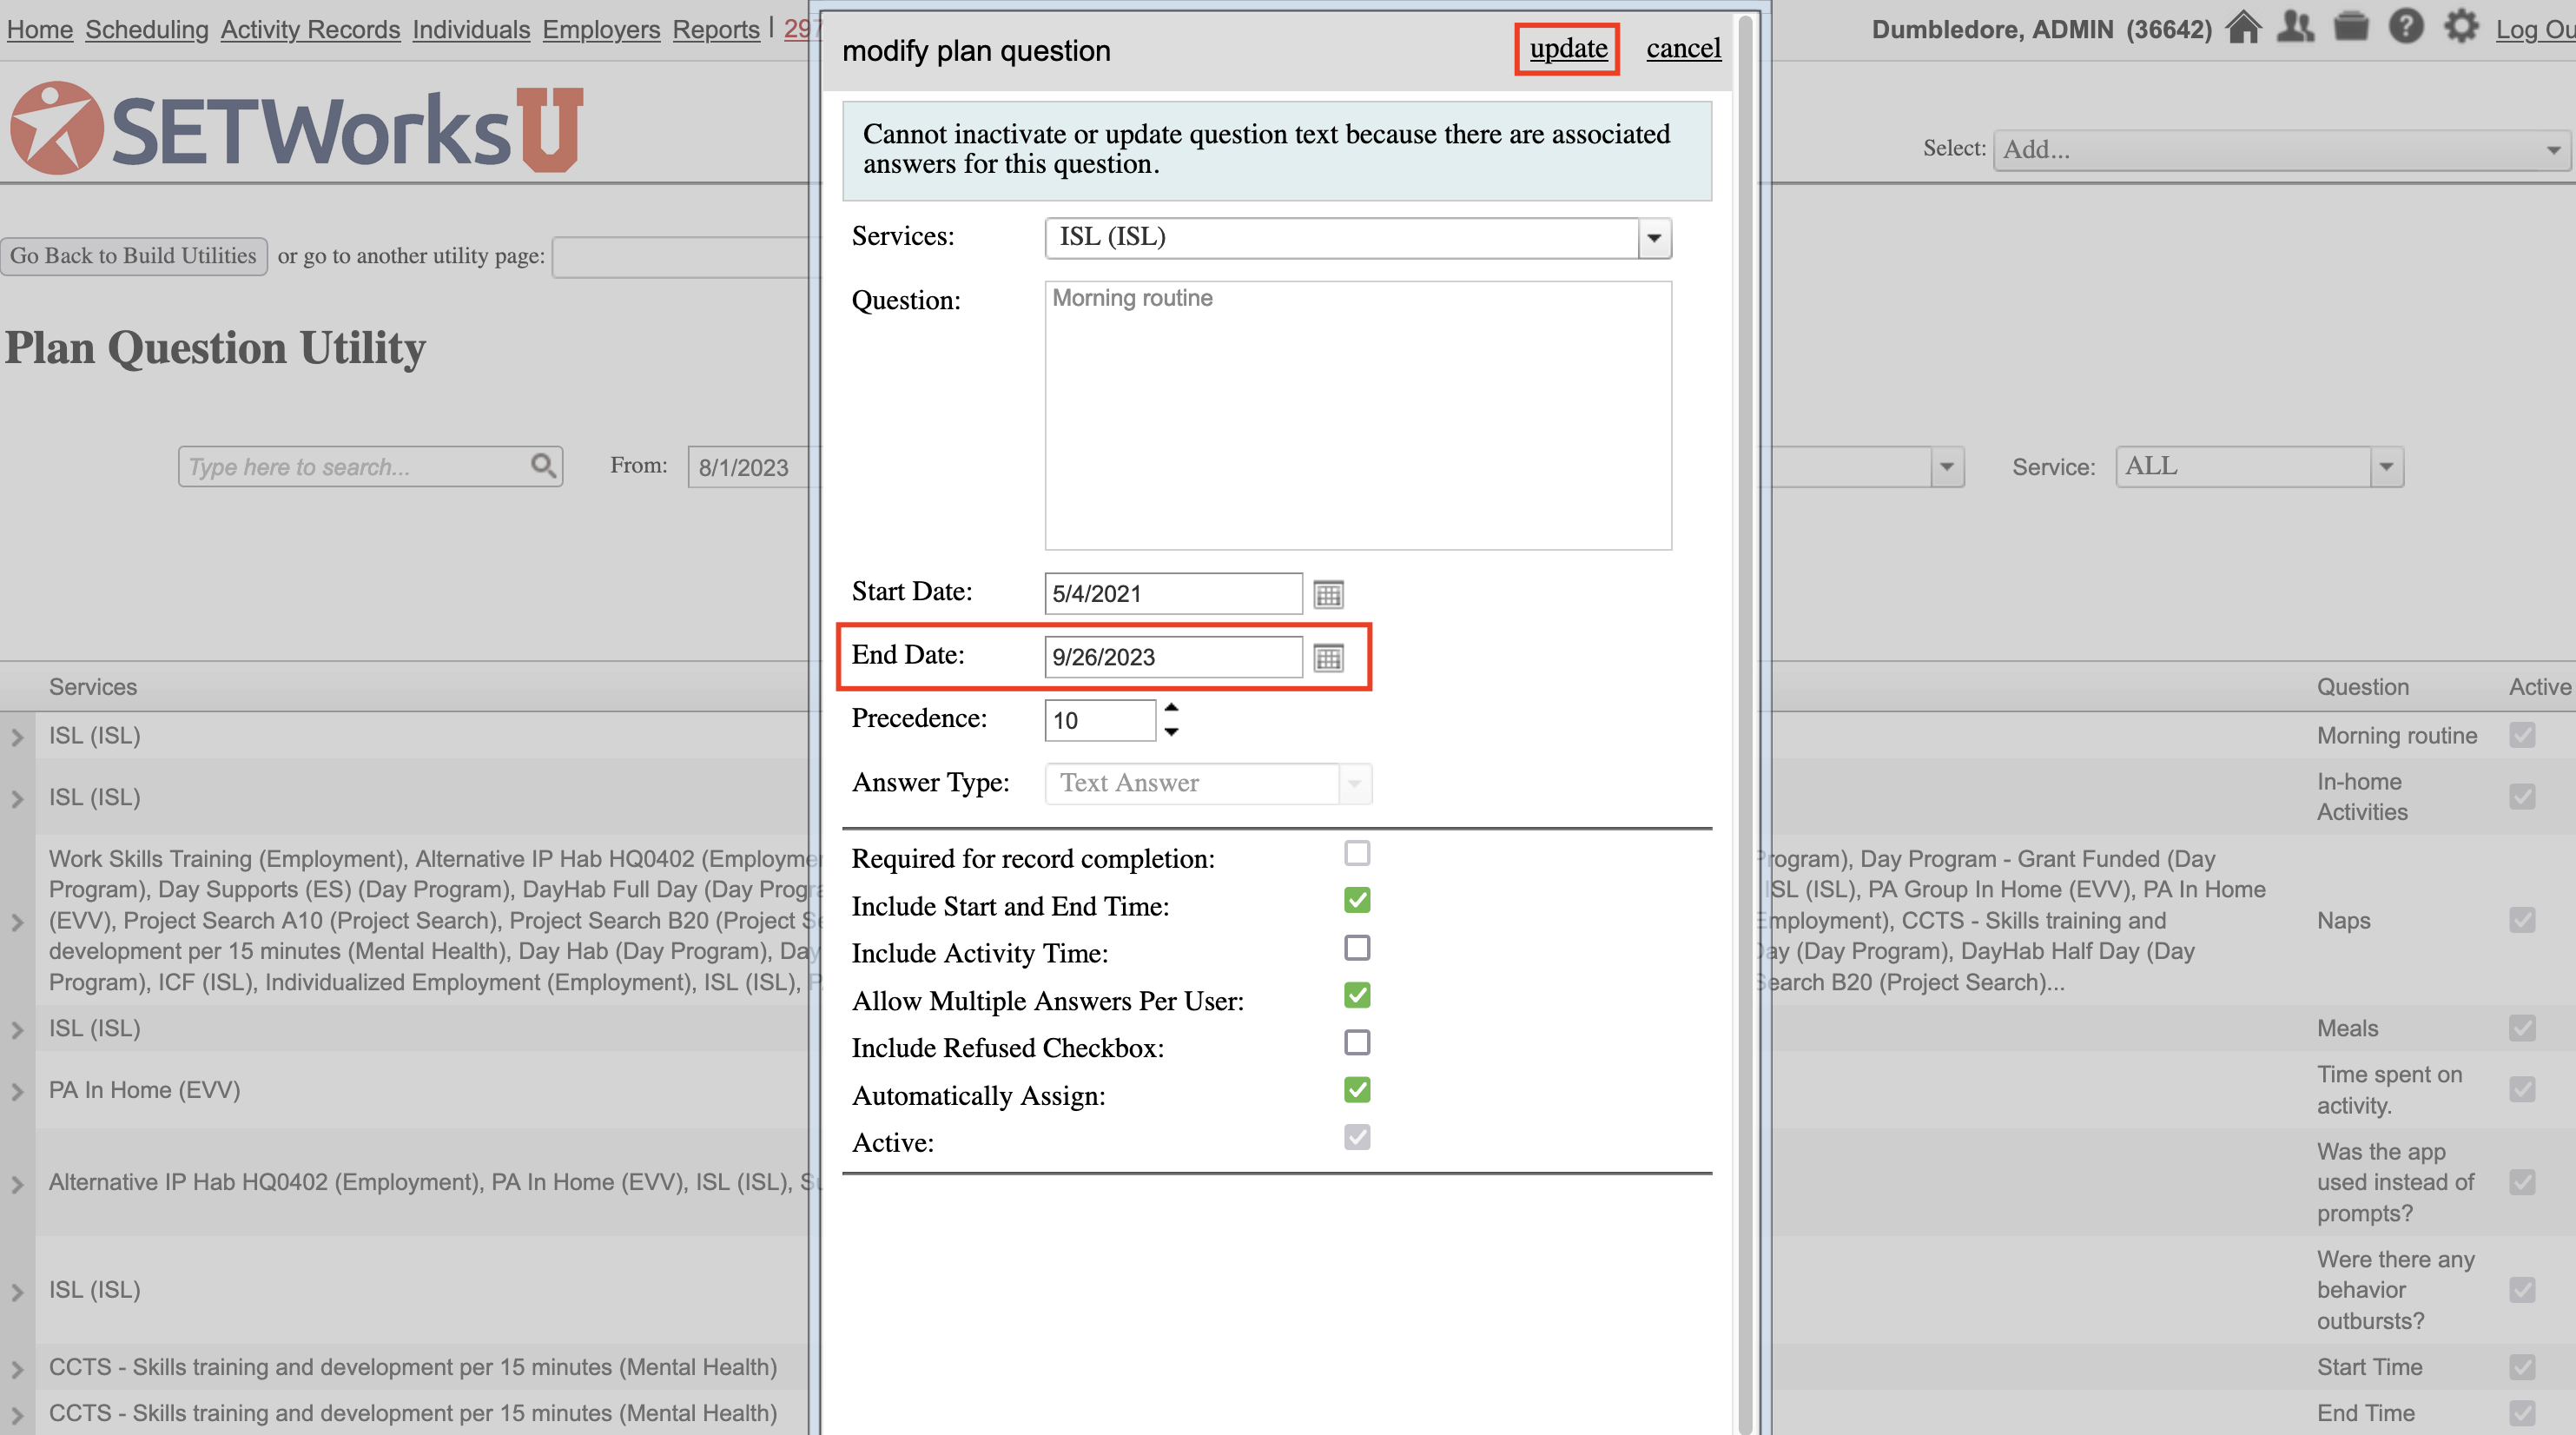Open the Employers menu
This screenshot has height=1435, width=2576.
601,29
